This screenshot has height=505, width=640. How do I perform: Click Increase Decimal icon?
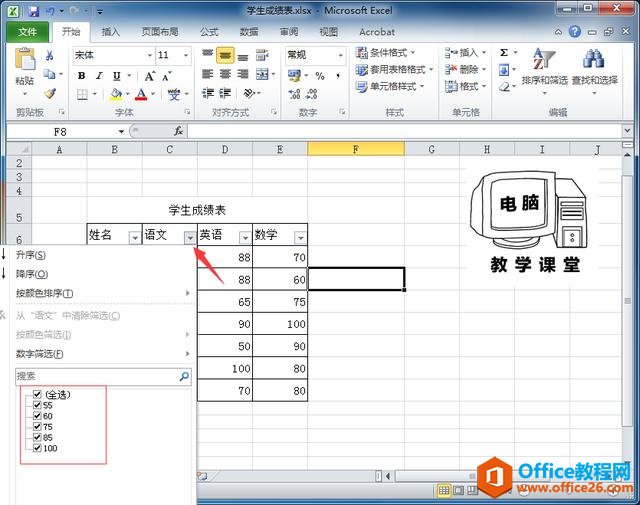294,94
